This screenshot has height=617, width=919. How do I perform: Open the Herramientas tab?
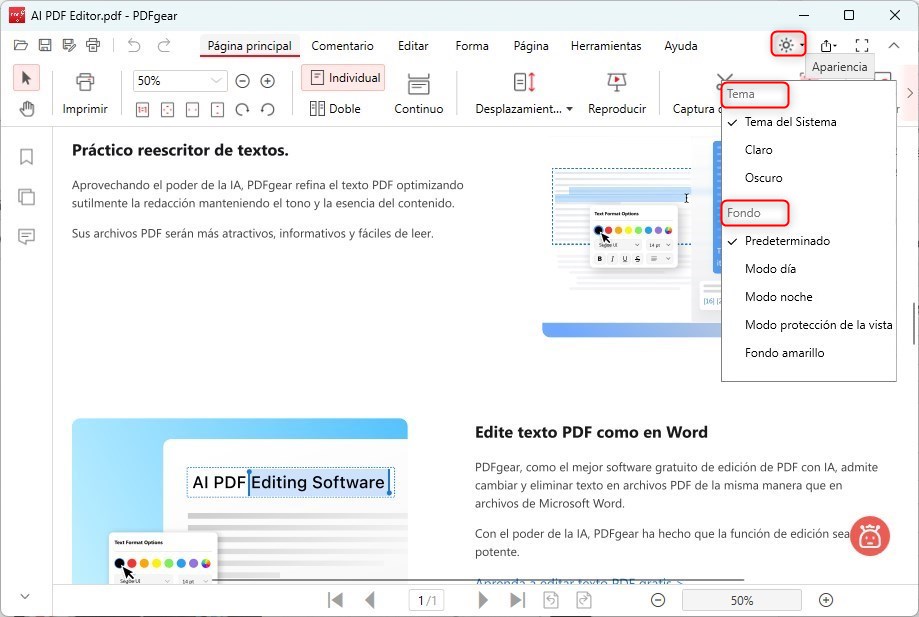606,46
